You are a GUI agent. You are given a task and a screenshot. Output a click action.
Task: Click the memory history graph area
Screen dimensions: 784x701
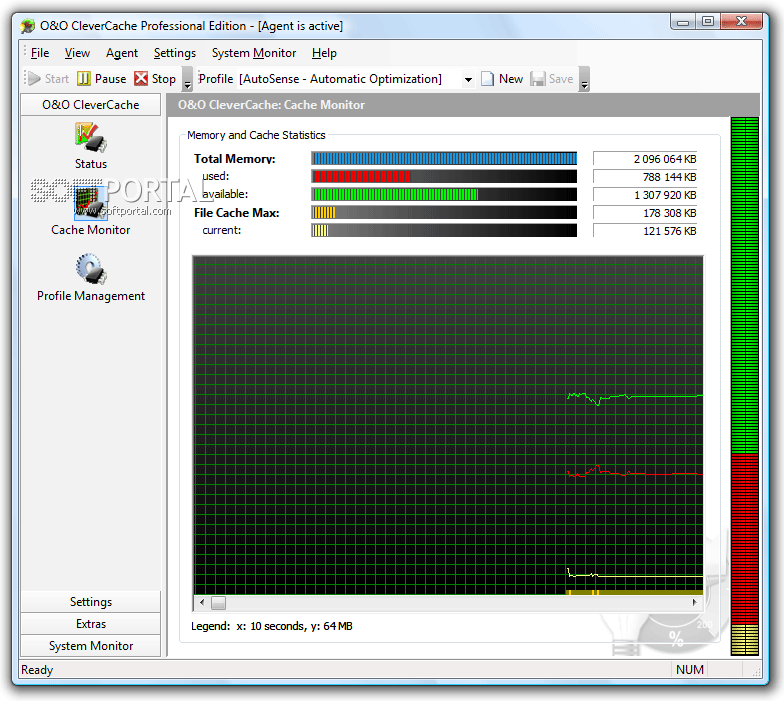(x=448, y=425)
